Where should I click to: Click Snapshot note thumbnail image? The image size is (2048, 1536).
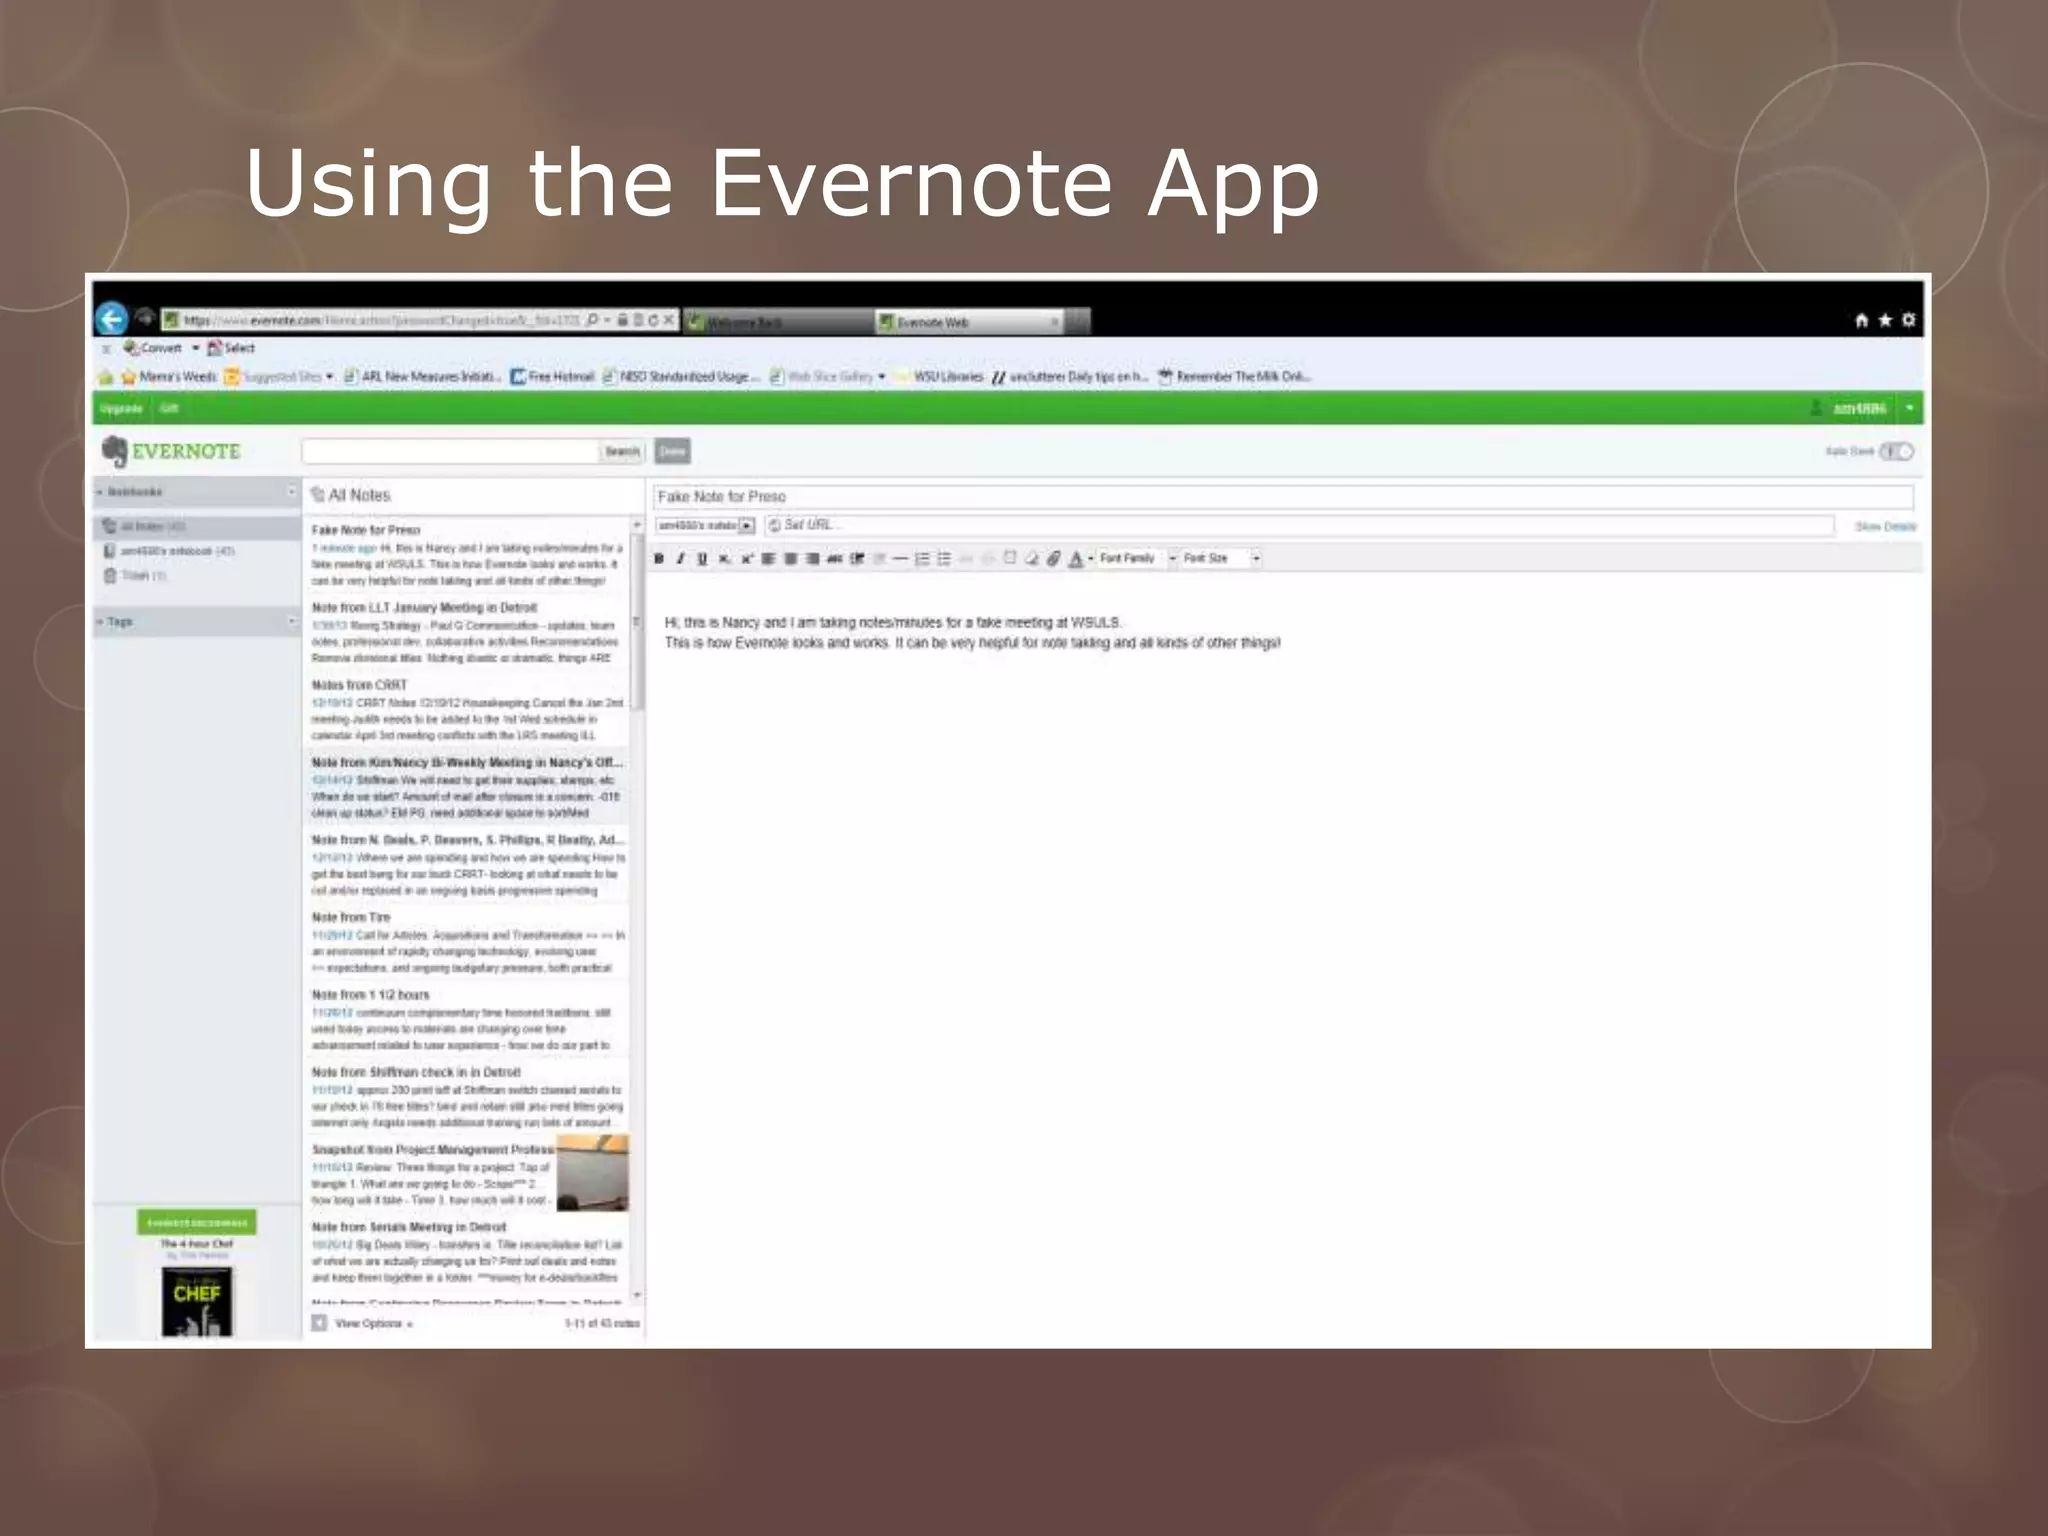592,1173
